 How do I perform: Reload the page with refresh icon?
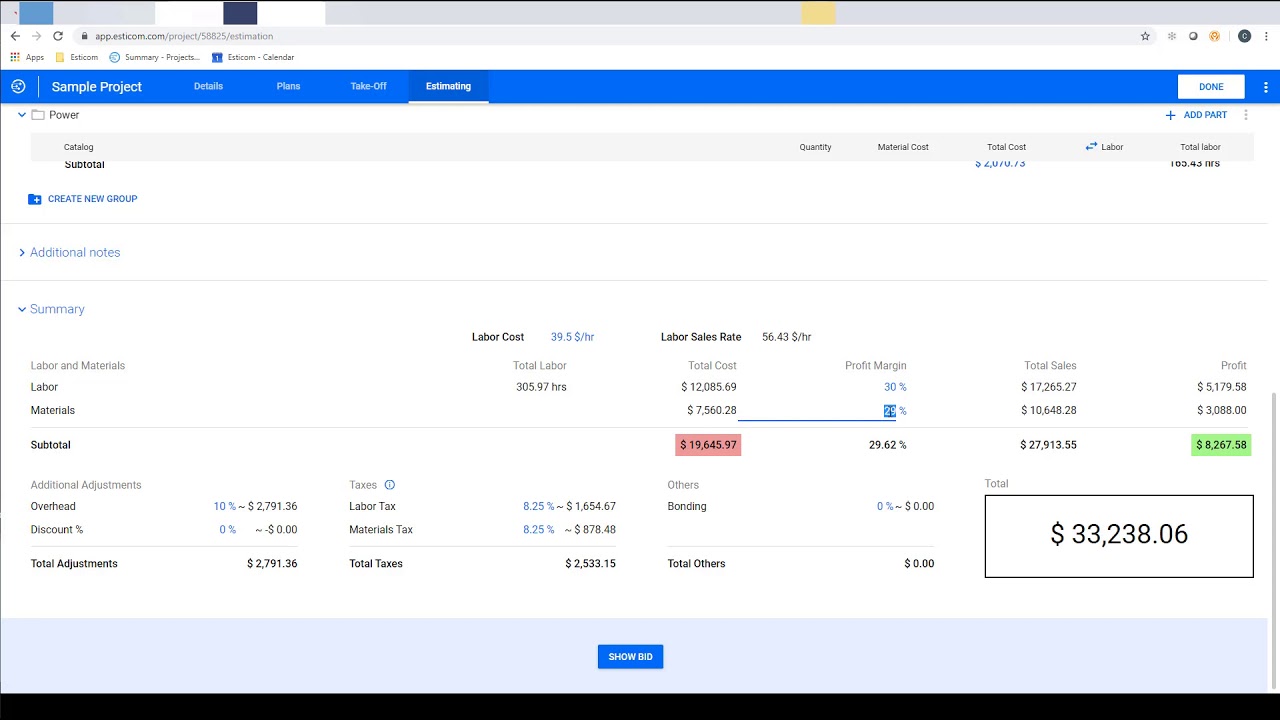pos(58,36)
